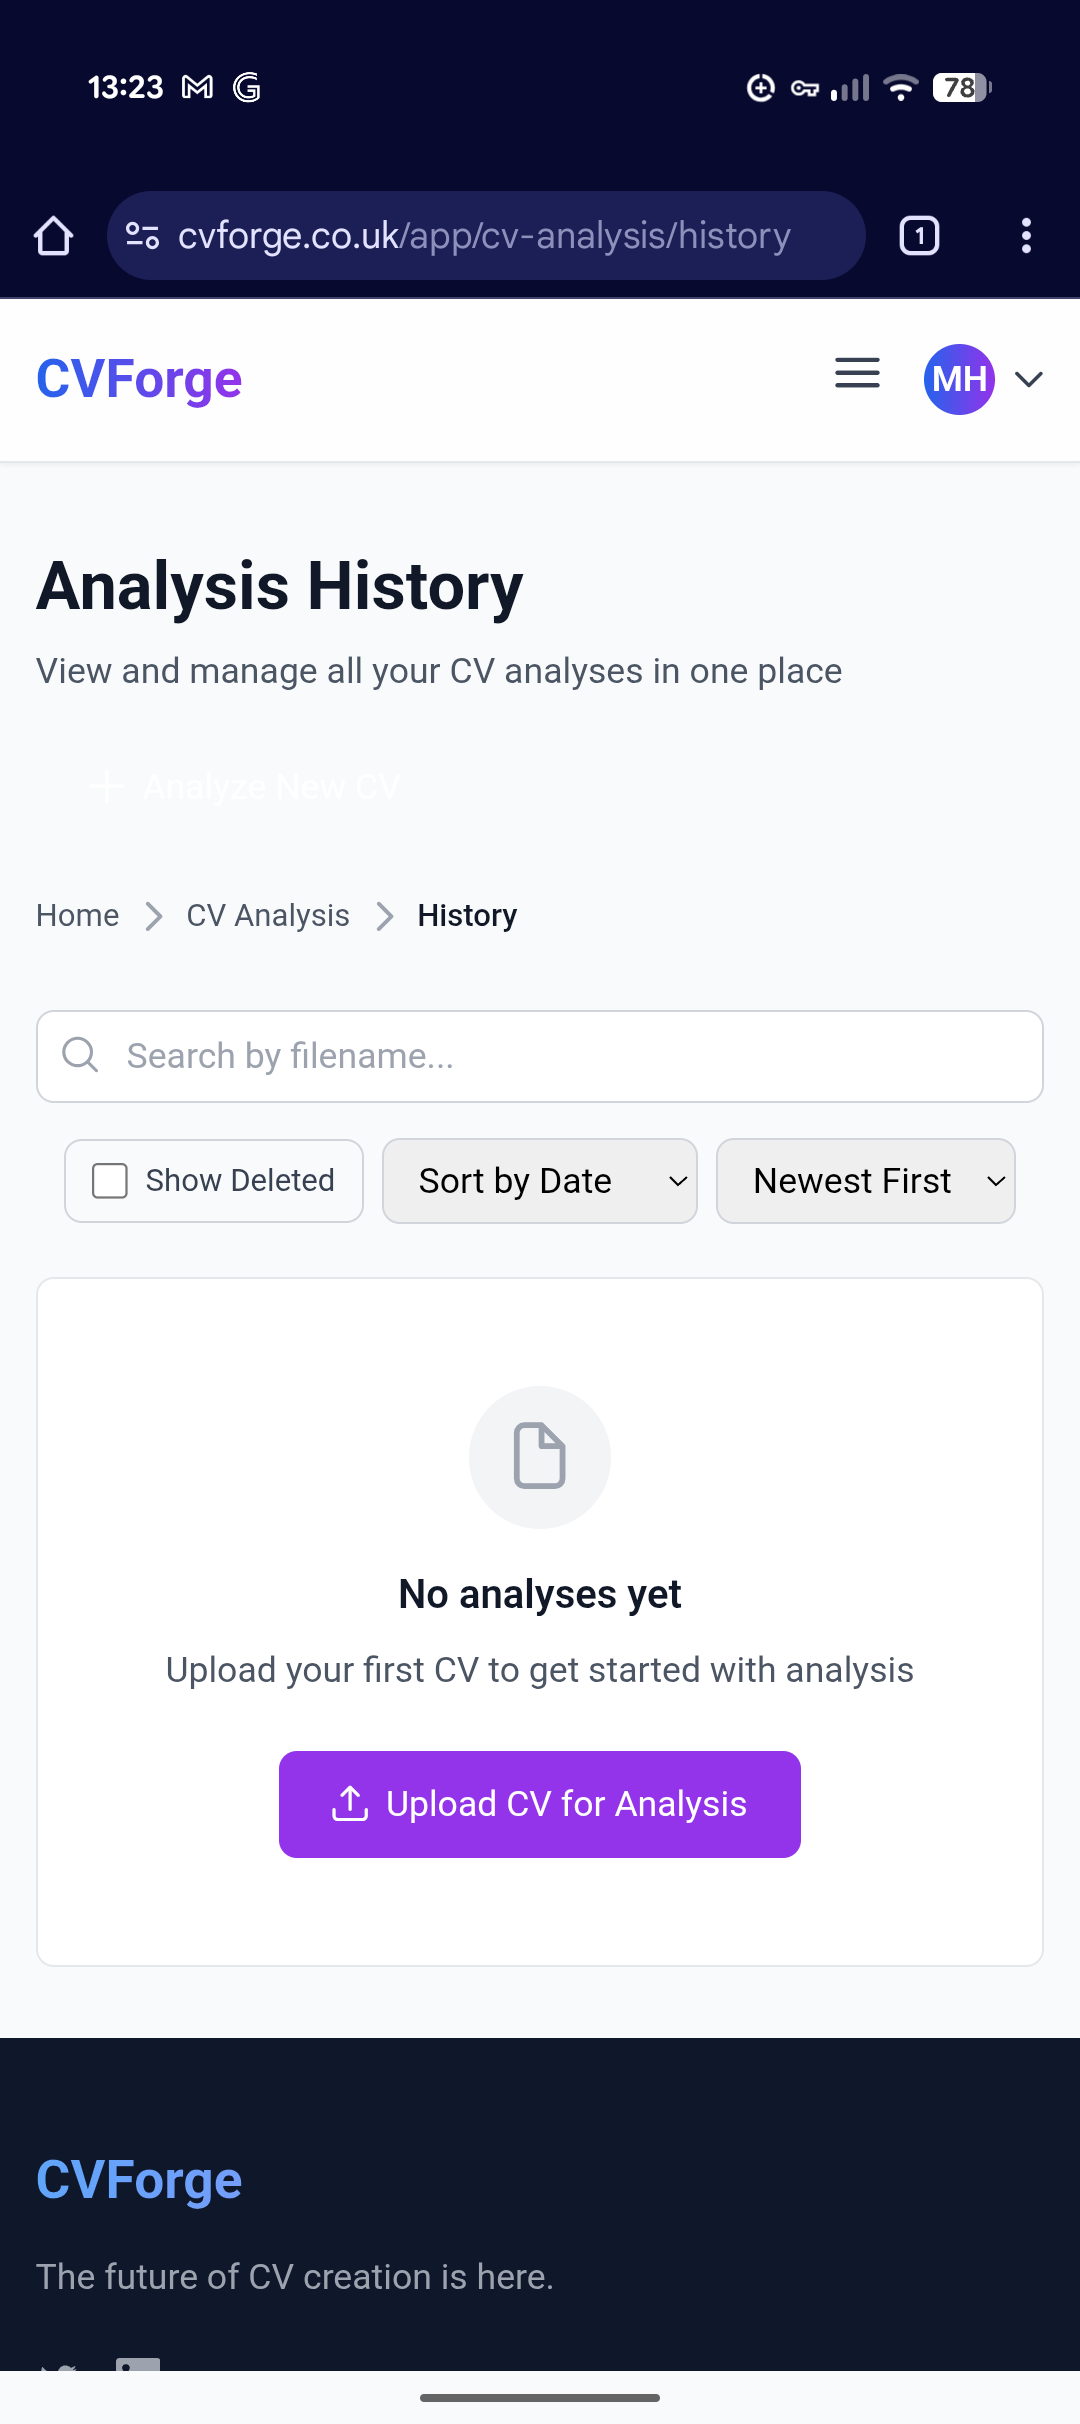Click the Analyze New CV button

coord(245,787)
